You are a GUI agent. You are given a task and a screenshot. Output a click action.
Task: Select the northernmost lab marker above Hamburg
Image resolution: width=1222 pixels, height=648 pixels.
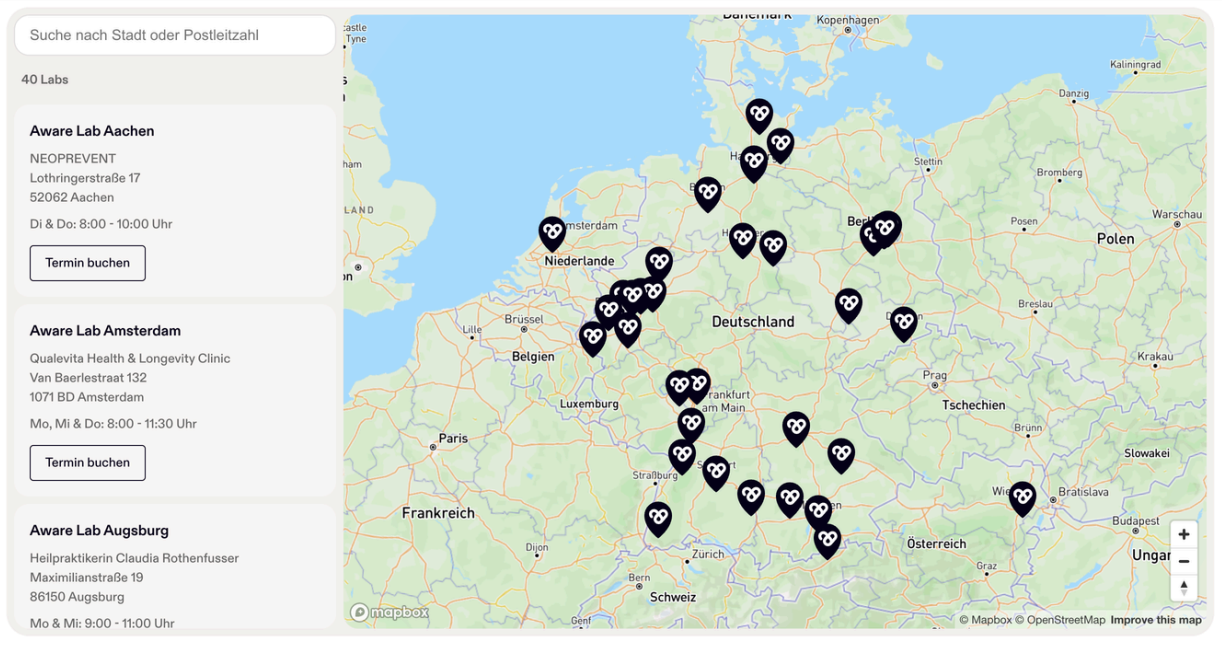coord(759,115)
